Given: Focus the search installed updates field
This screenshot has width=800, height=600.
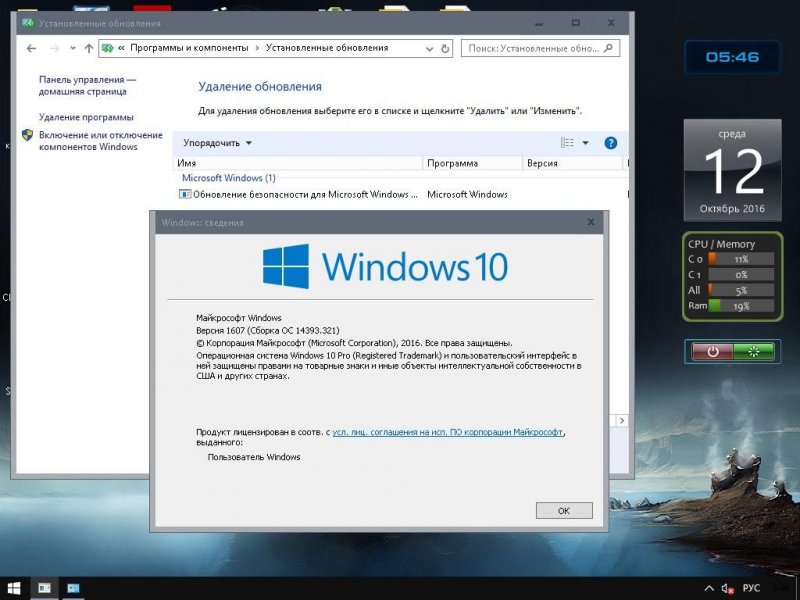Looking at the screenshot, I should pyautogui.click(x=534, y=48).
